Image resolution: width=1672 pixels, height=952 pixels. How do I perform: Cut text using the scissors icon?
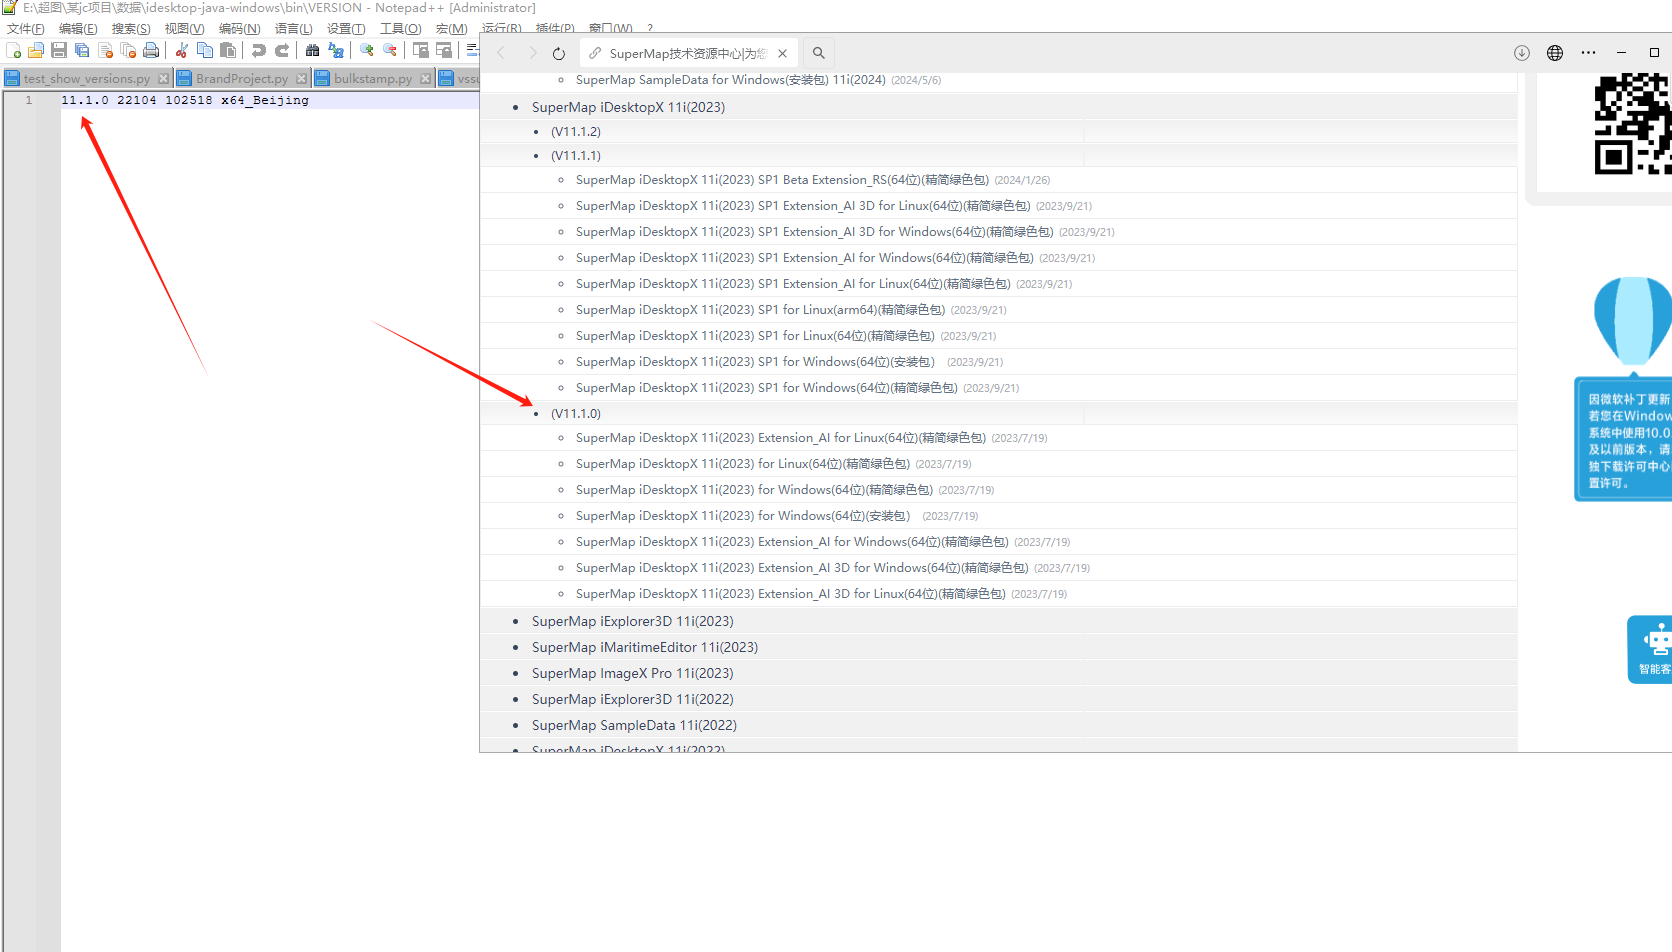tap(182, 50)
